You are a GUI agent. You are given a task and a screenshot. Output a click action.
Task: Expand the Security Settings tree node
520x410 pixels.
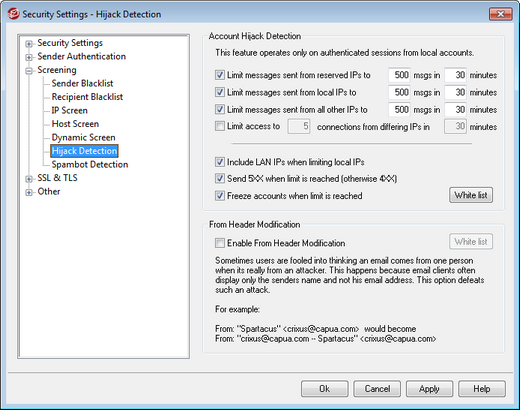(x=29, y=44)
